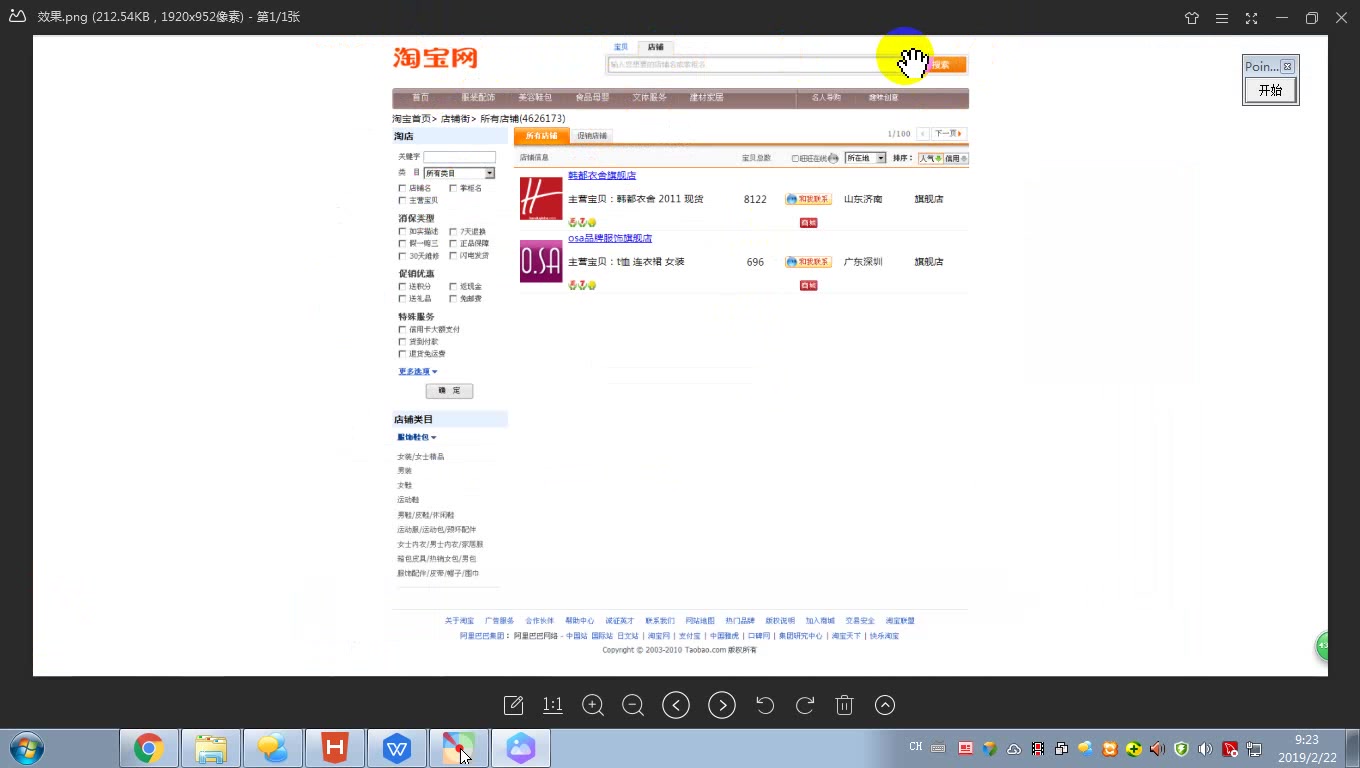This screenshot has width=1360, height=768.
Task: Toggle the 旺旺在线 checkbox
Action: point(796,158)
